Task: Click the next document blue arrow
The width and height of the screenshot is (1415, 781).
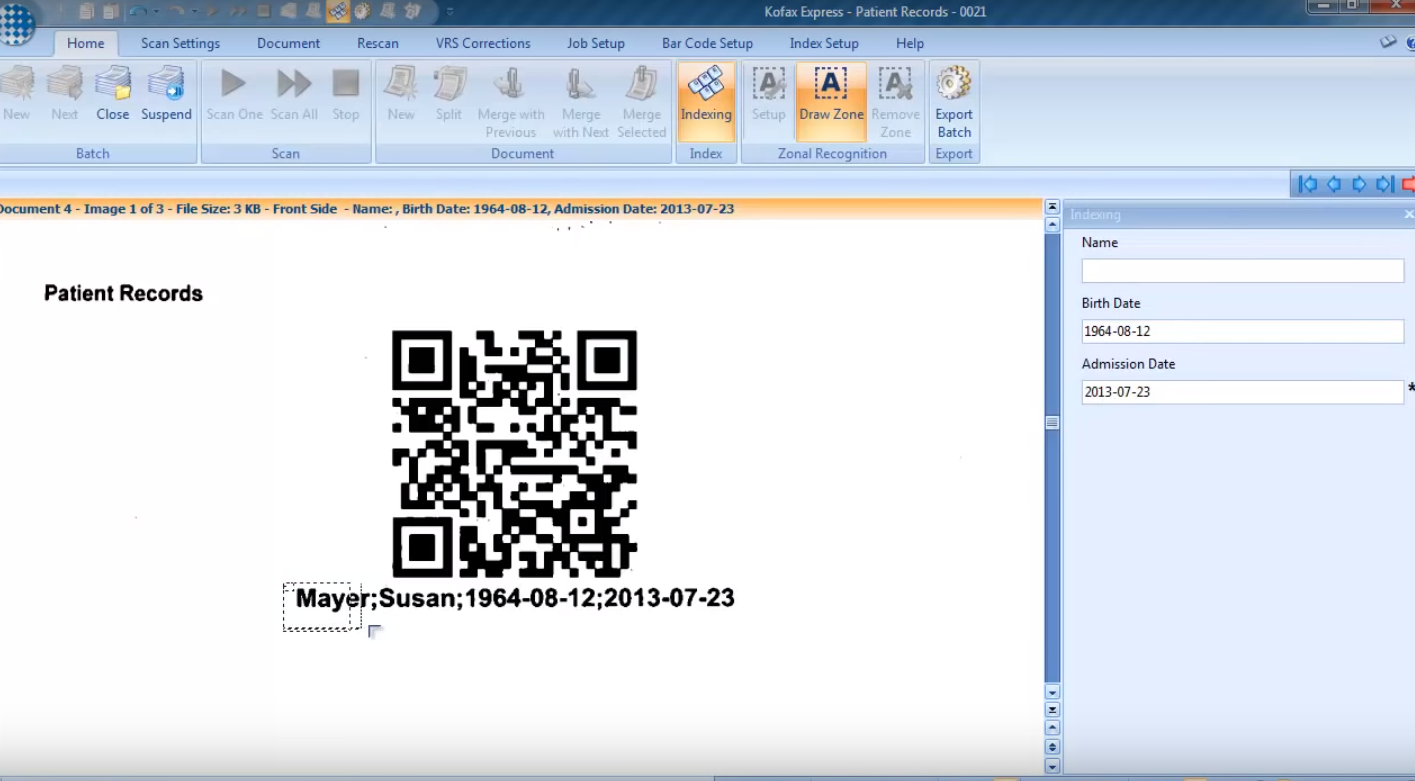Action: point(1359,184)
